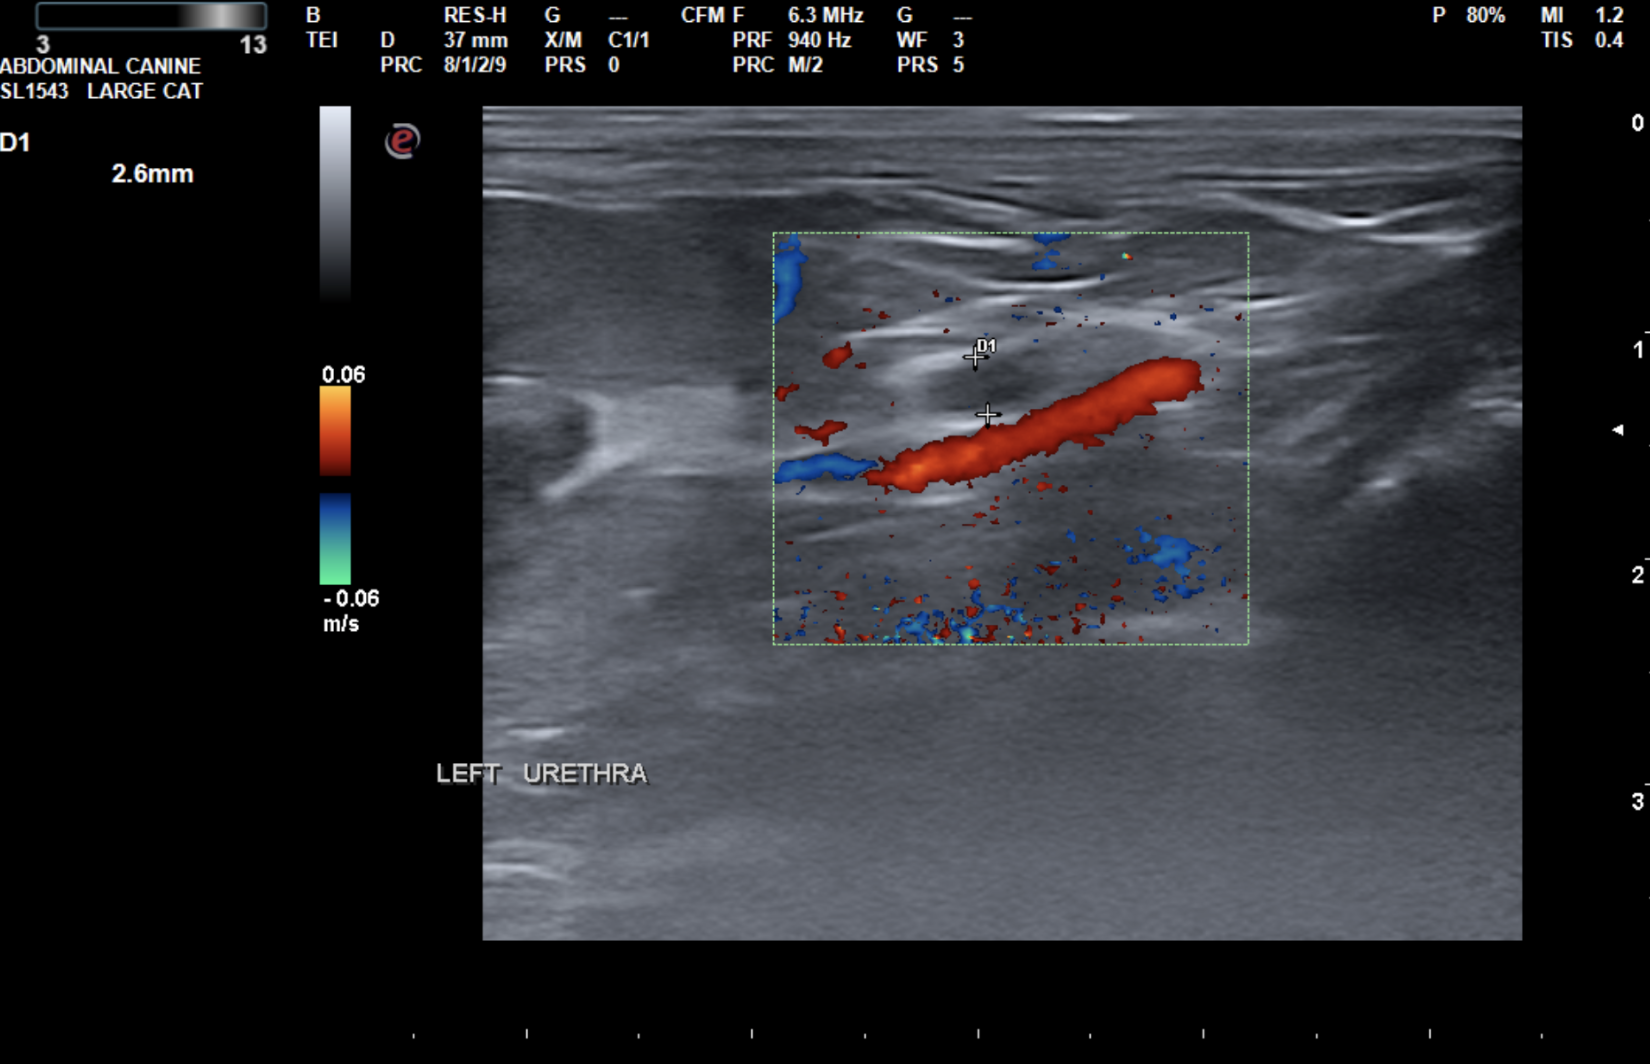Click the depth 37 mm value

(x=475, y=40)
